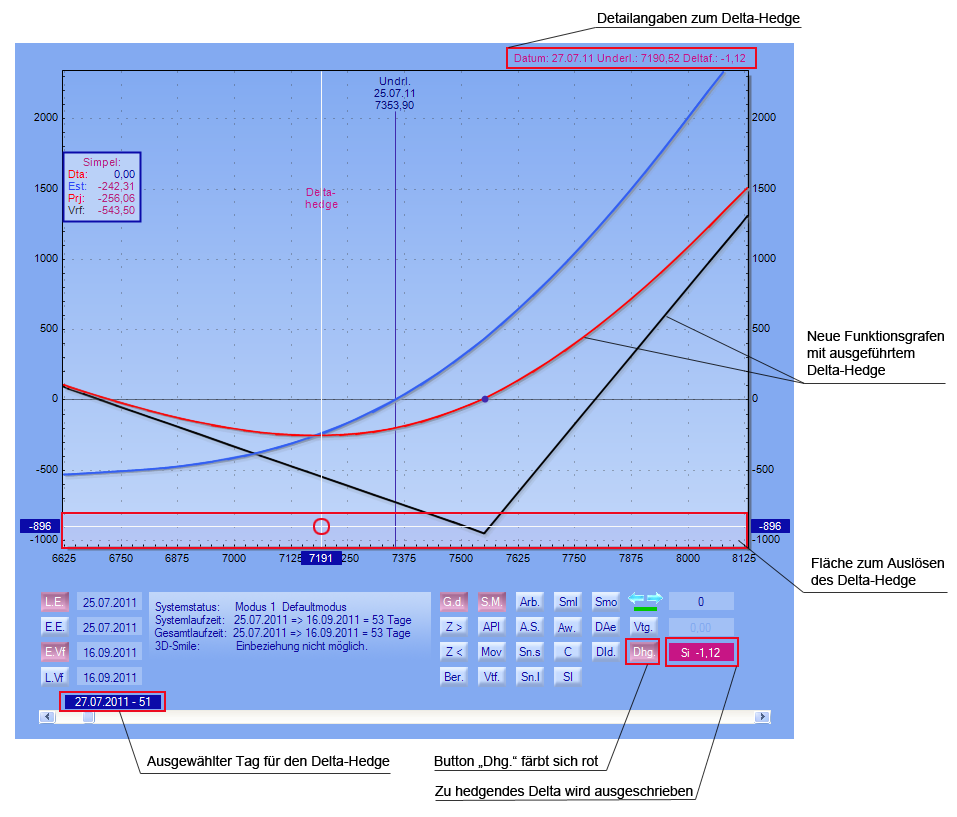Click the L.Vf date button
This screenshot has height=817, width=957.
(54, 677)
